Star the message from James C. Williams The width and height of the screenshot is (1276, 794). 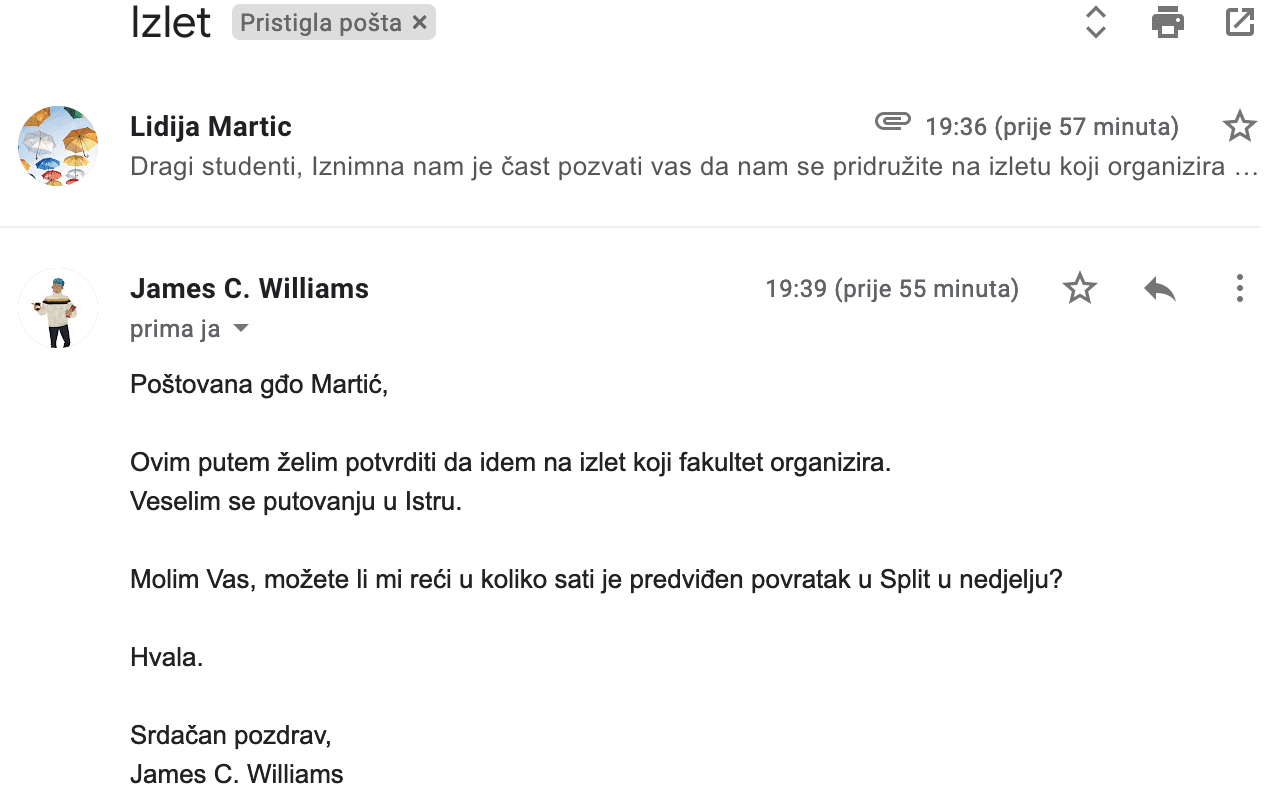[1079, 289]
